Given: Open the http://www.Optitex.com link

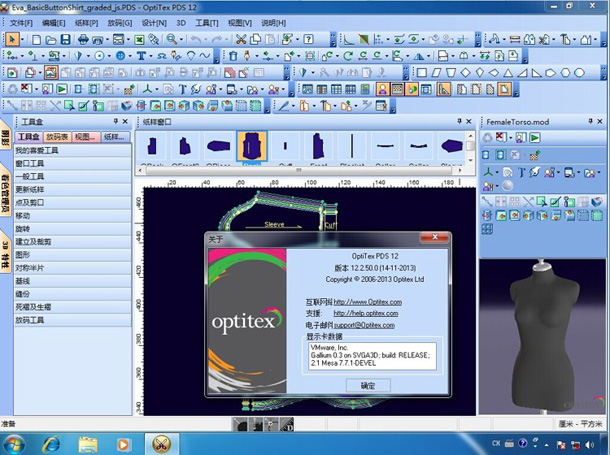Looking at the screenshot, I should [x=368, y=302].
